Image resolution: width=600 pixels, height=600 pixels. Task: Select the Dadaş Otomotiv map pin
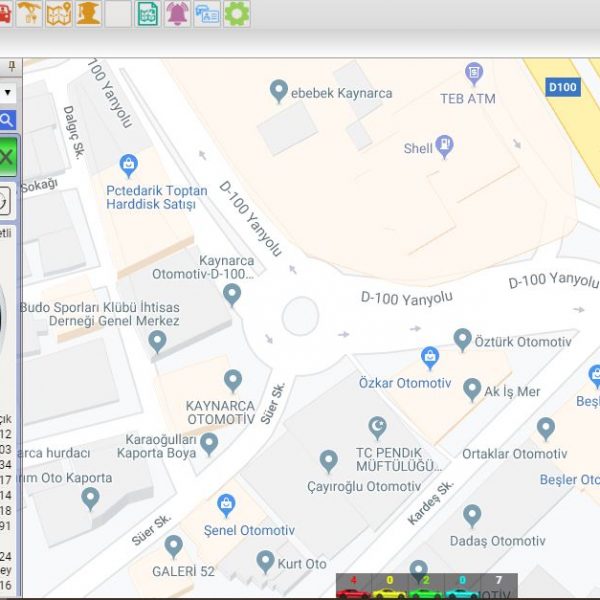[x=472, y=515]
